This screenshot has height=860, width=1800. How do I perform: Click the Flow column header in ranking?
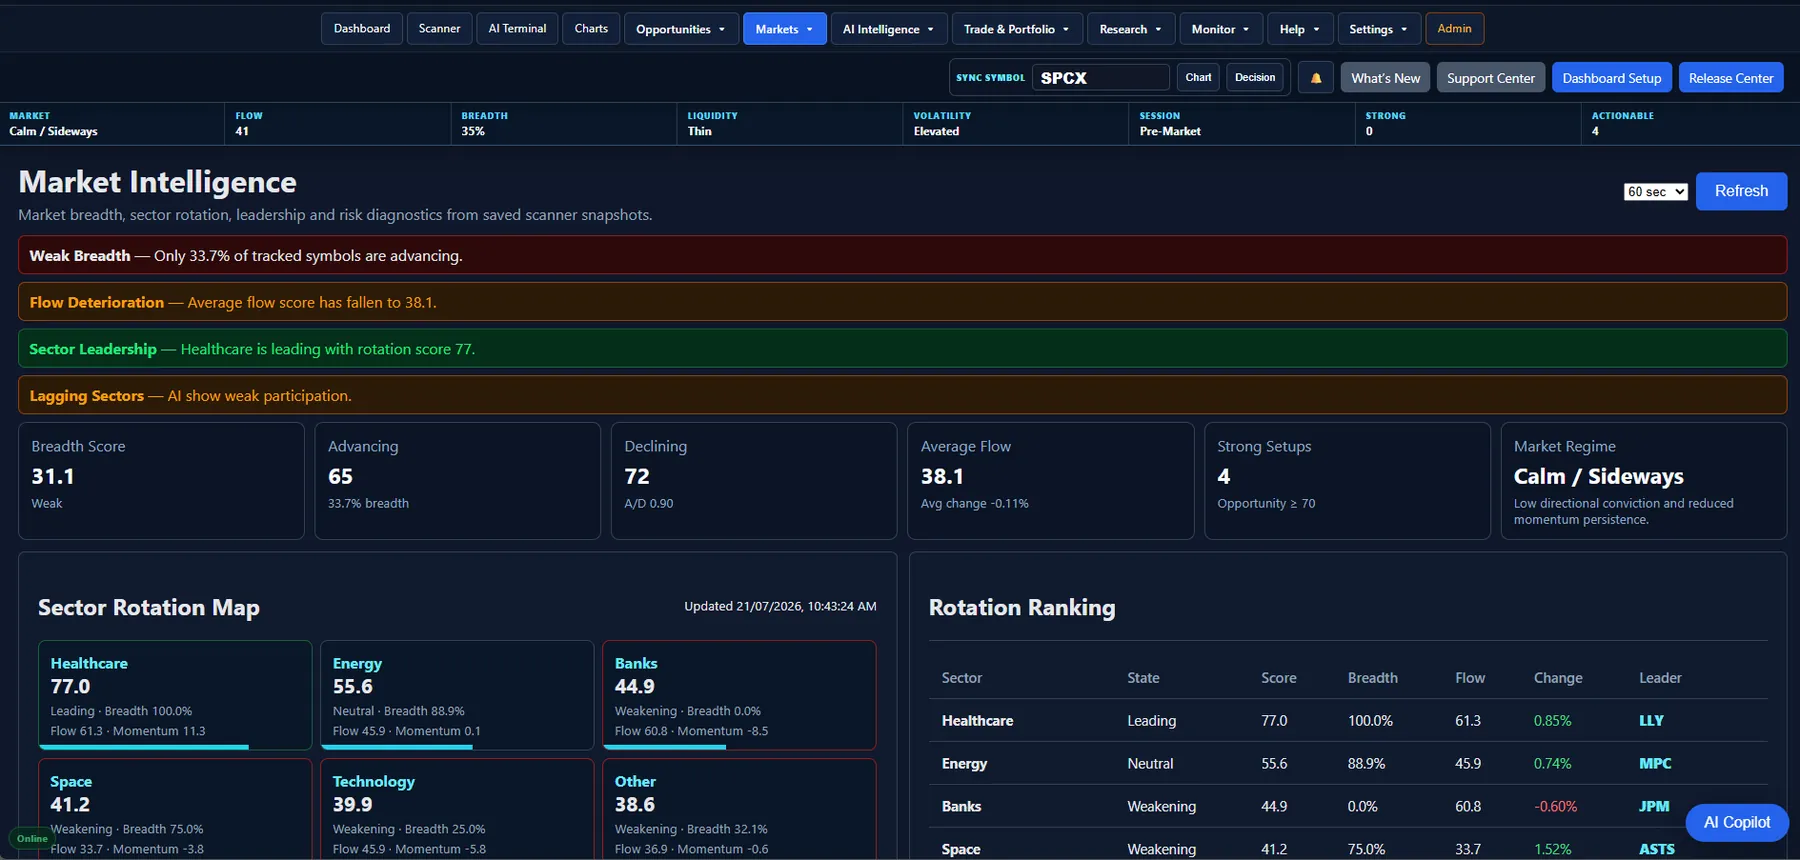pyautogui.click(x=1470, y=678)
